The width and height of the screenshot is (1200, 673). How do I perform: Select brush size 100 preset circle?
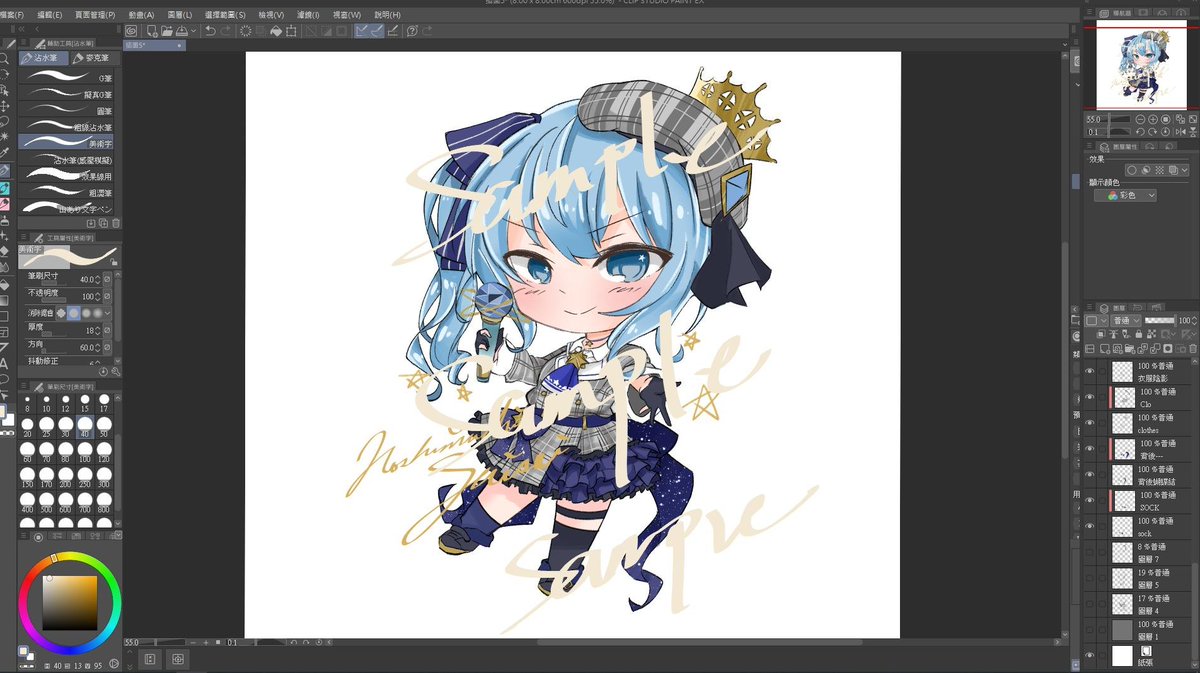(x=85, y=451)
